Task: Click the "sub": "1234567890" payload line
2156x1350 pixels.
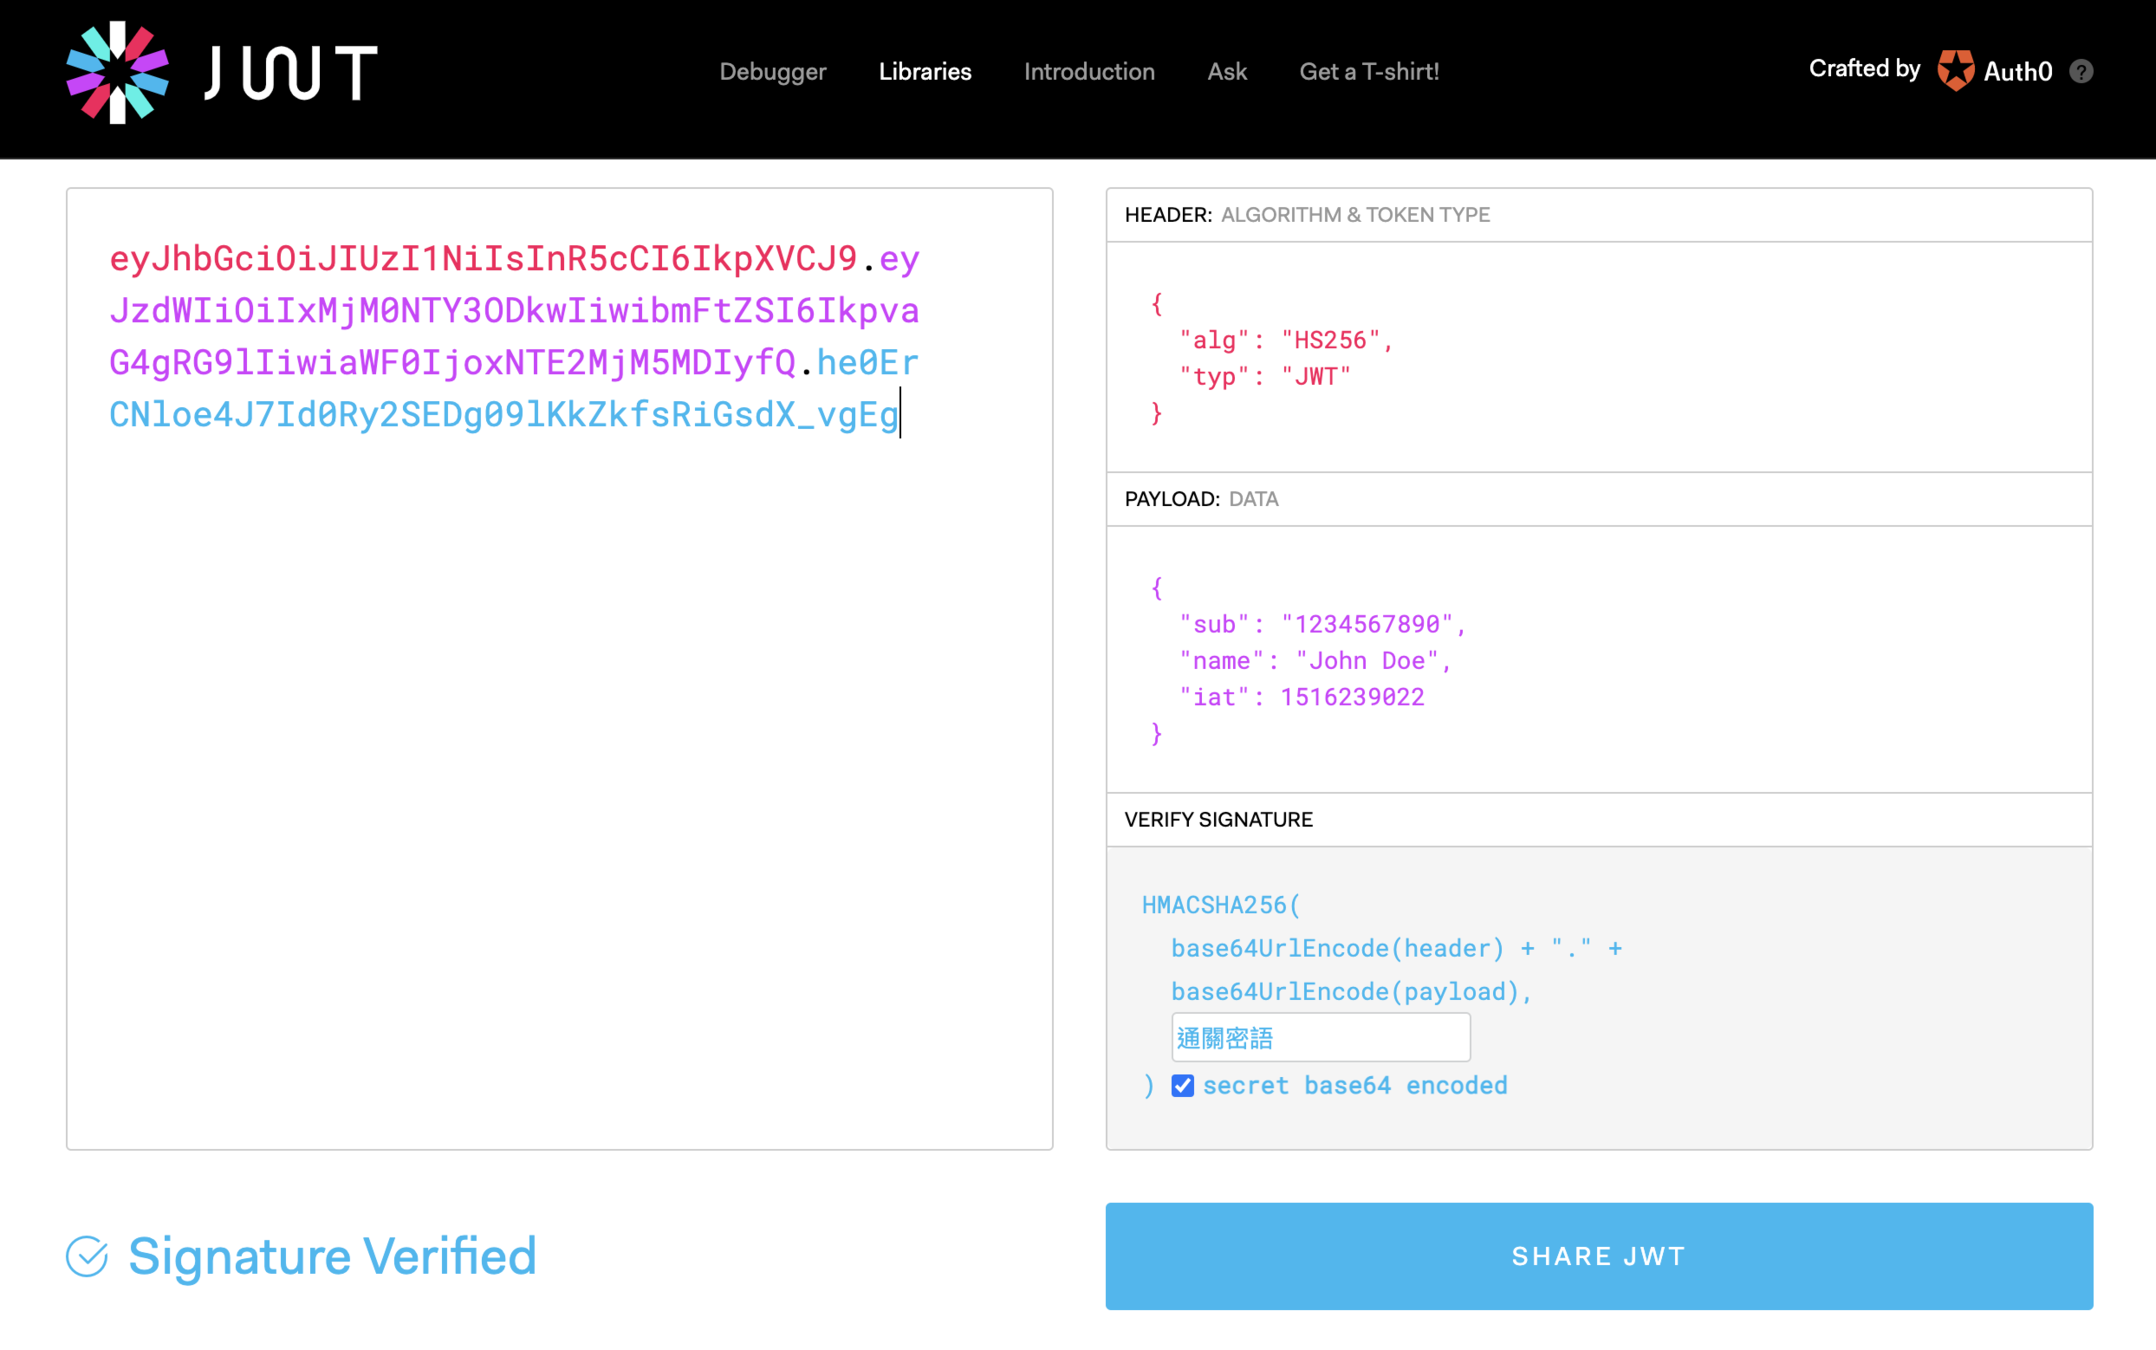Action: (1321, 624)
